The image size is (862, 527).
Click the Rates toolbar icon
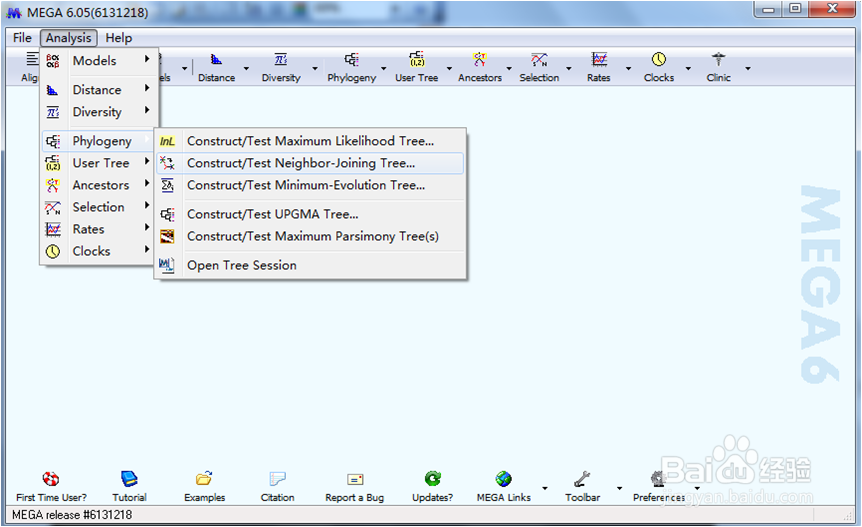[599, 59]
